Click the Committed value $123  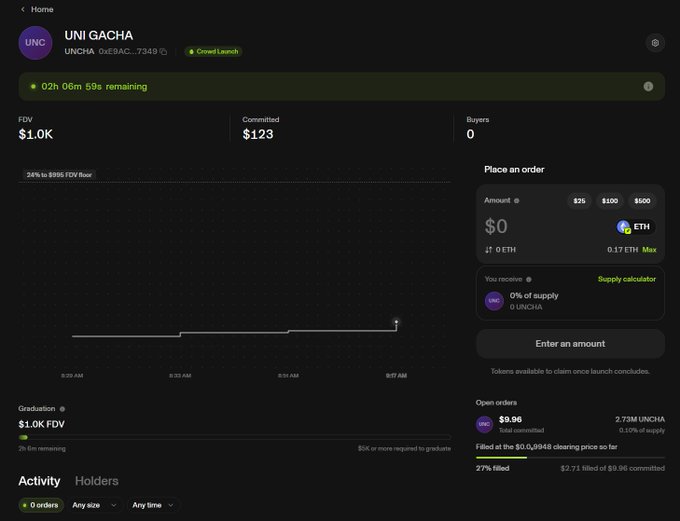[x=258, y=134]
